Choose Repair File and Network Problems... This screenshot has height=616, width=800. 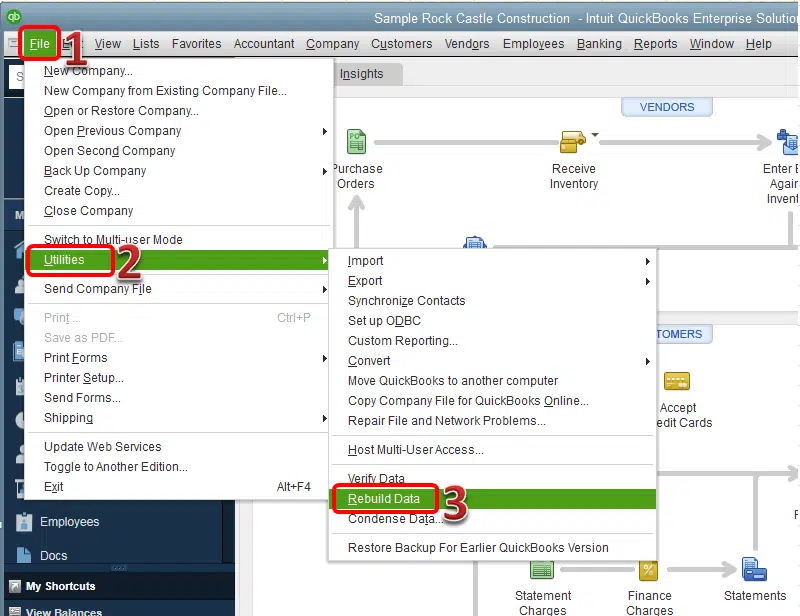tap(493, 421)
